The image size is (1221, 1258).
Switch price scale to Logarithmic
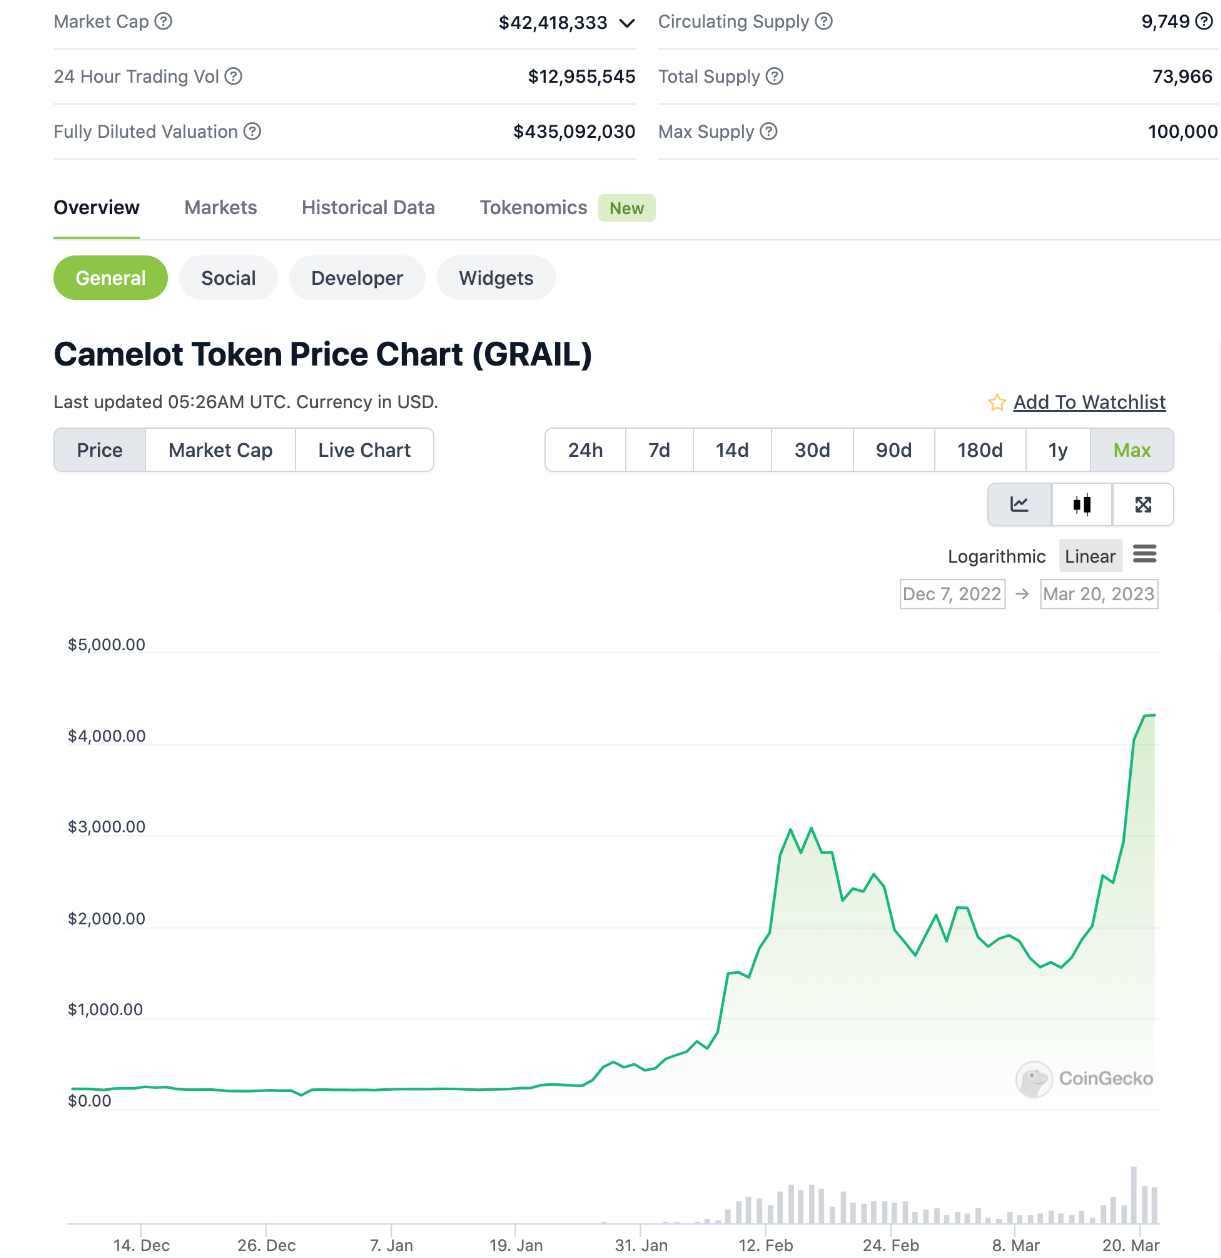tap(996, 556)
